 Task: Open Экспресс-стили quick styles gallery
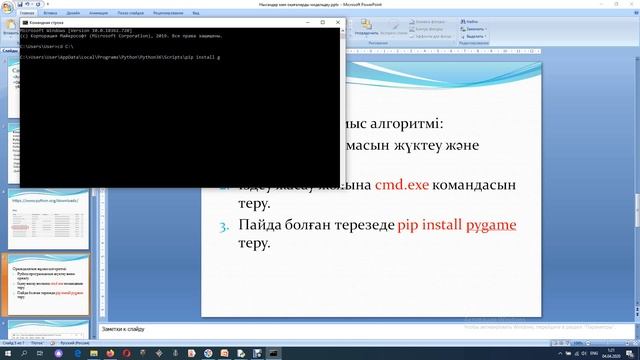click(x=394, y=27)
